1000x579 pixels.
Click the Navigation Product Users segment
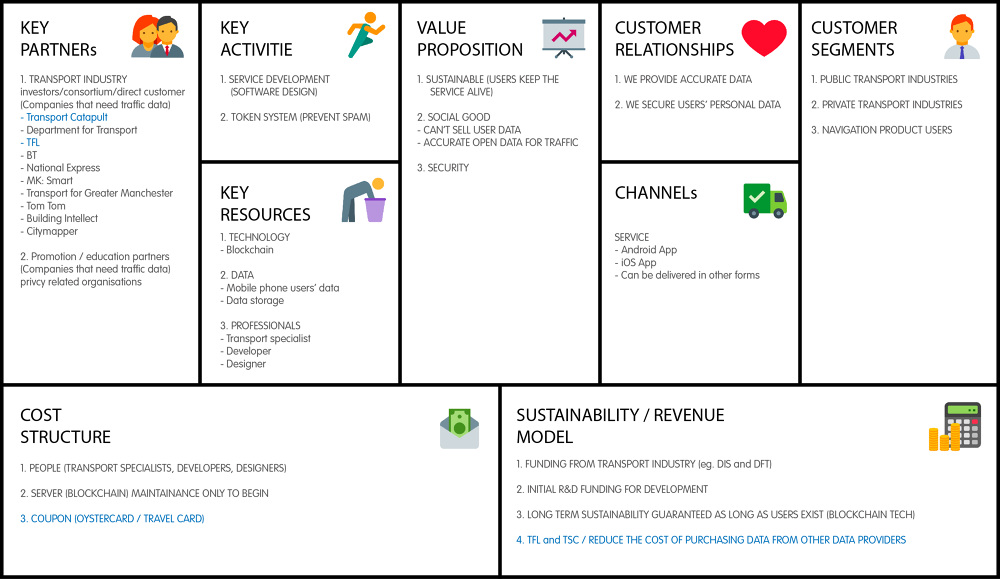(881, 130)
